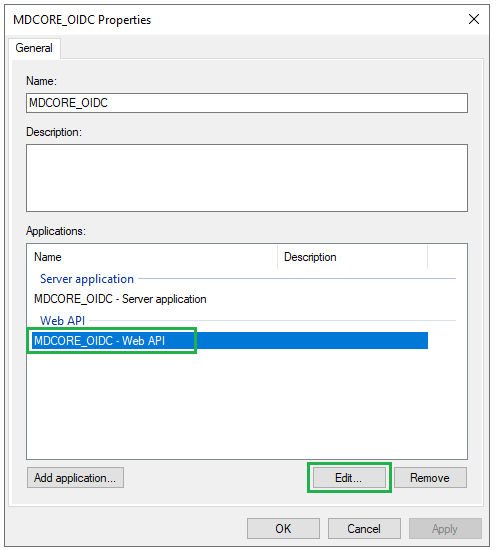Collapse the Web API group header
Viewport: 497px width, 551px height.
(63, 320)
